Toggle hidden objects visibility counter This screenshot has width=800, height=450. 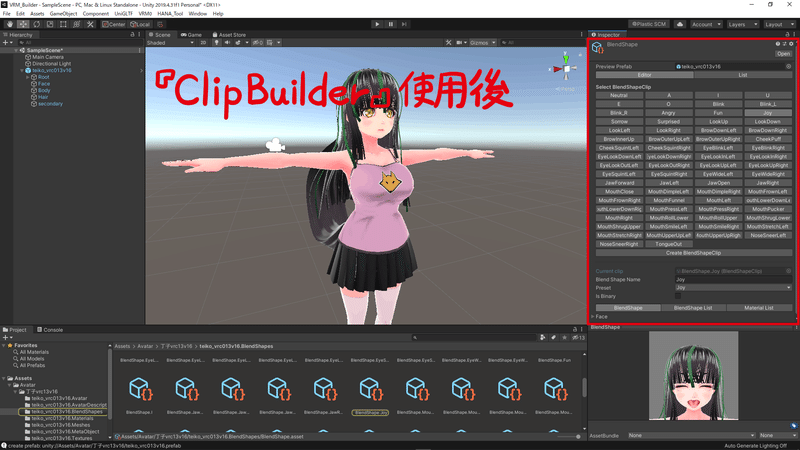pyautogui.click(x=258, y=43)
